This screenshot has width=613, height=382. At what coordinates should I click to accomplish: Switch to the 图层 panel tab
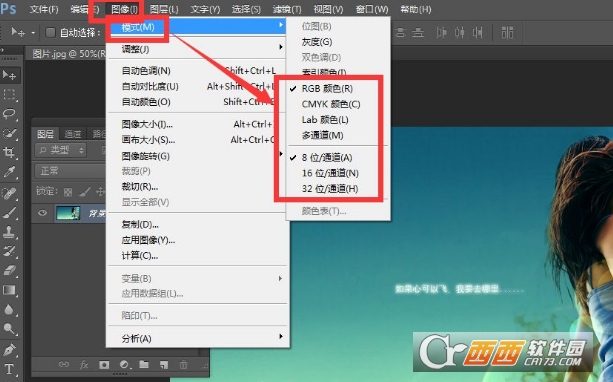click(45, 134)
